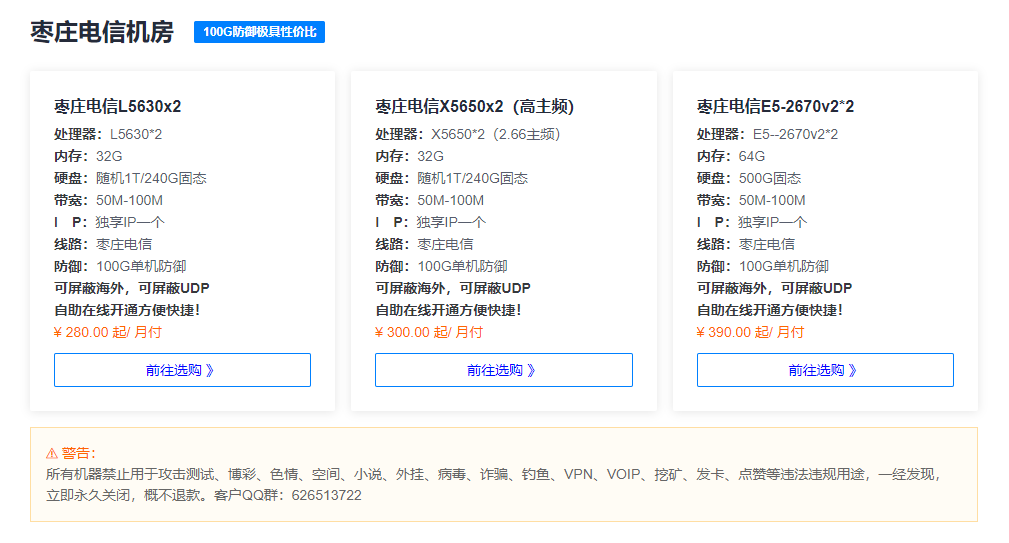
Task: Click the 枣庄电信X5650x2 (高主频) card title
Action: (x=474, y=106)
